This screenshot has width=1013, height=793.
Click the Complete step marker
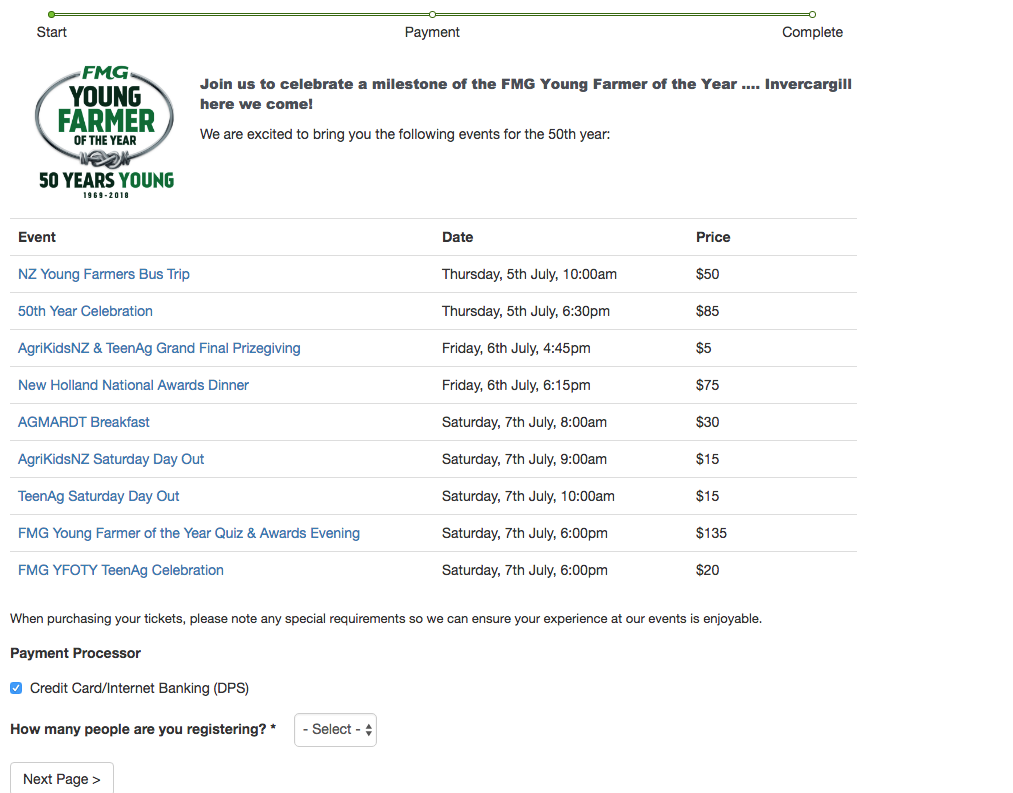[x=812, y=15]
